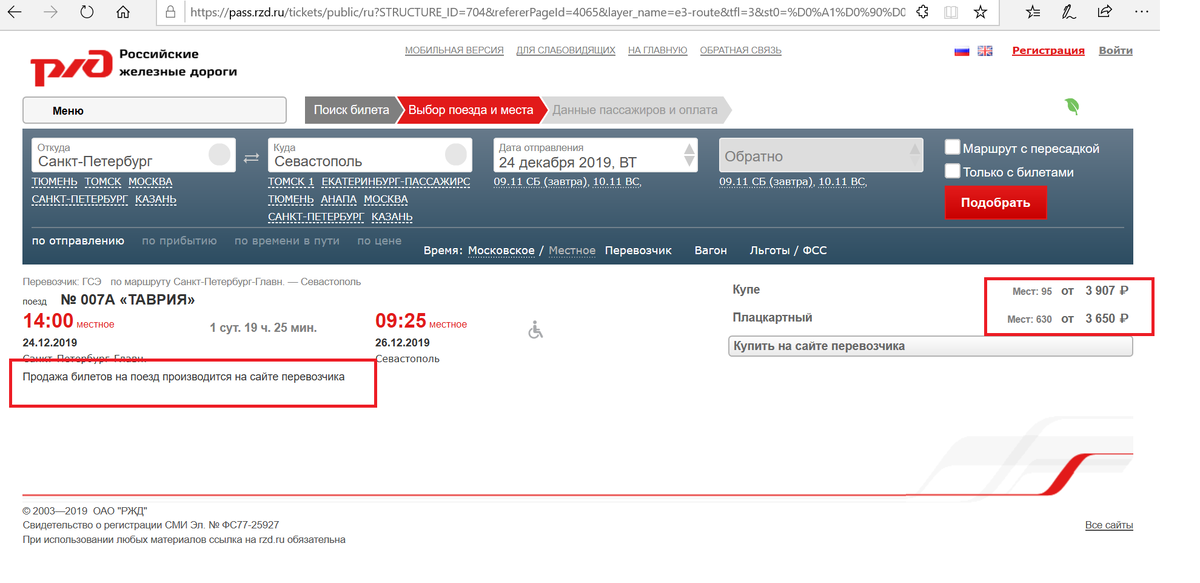This screenshot has width=1200, height=583.
Task: Click the Дата отправления date field
Action: tap(596, 155)
